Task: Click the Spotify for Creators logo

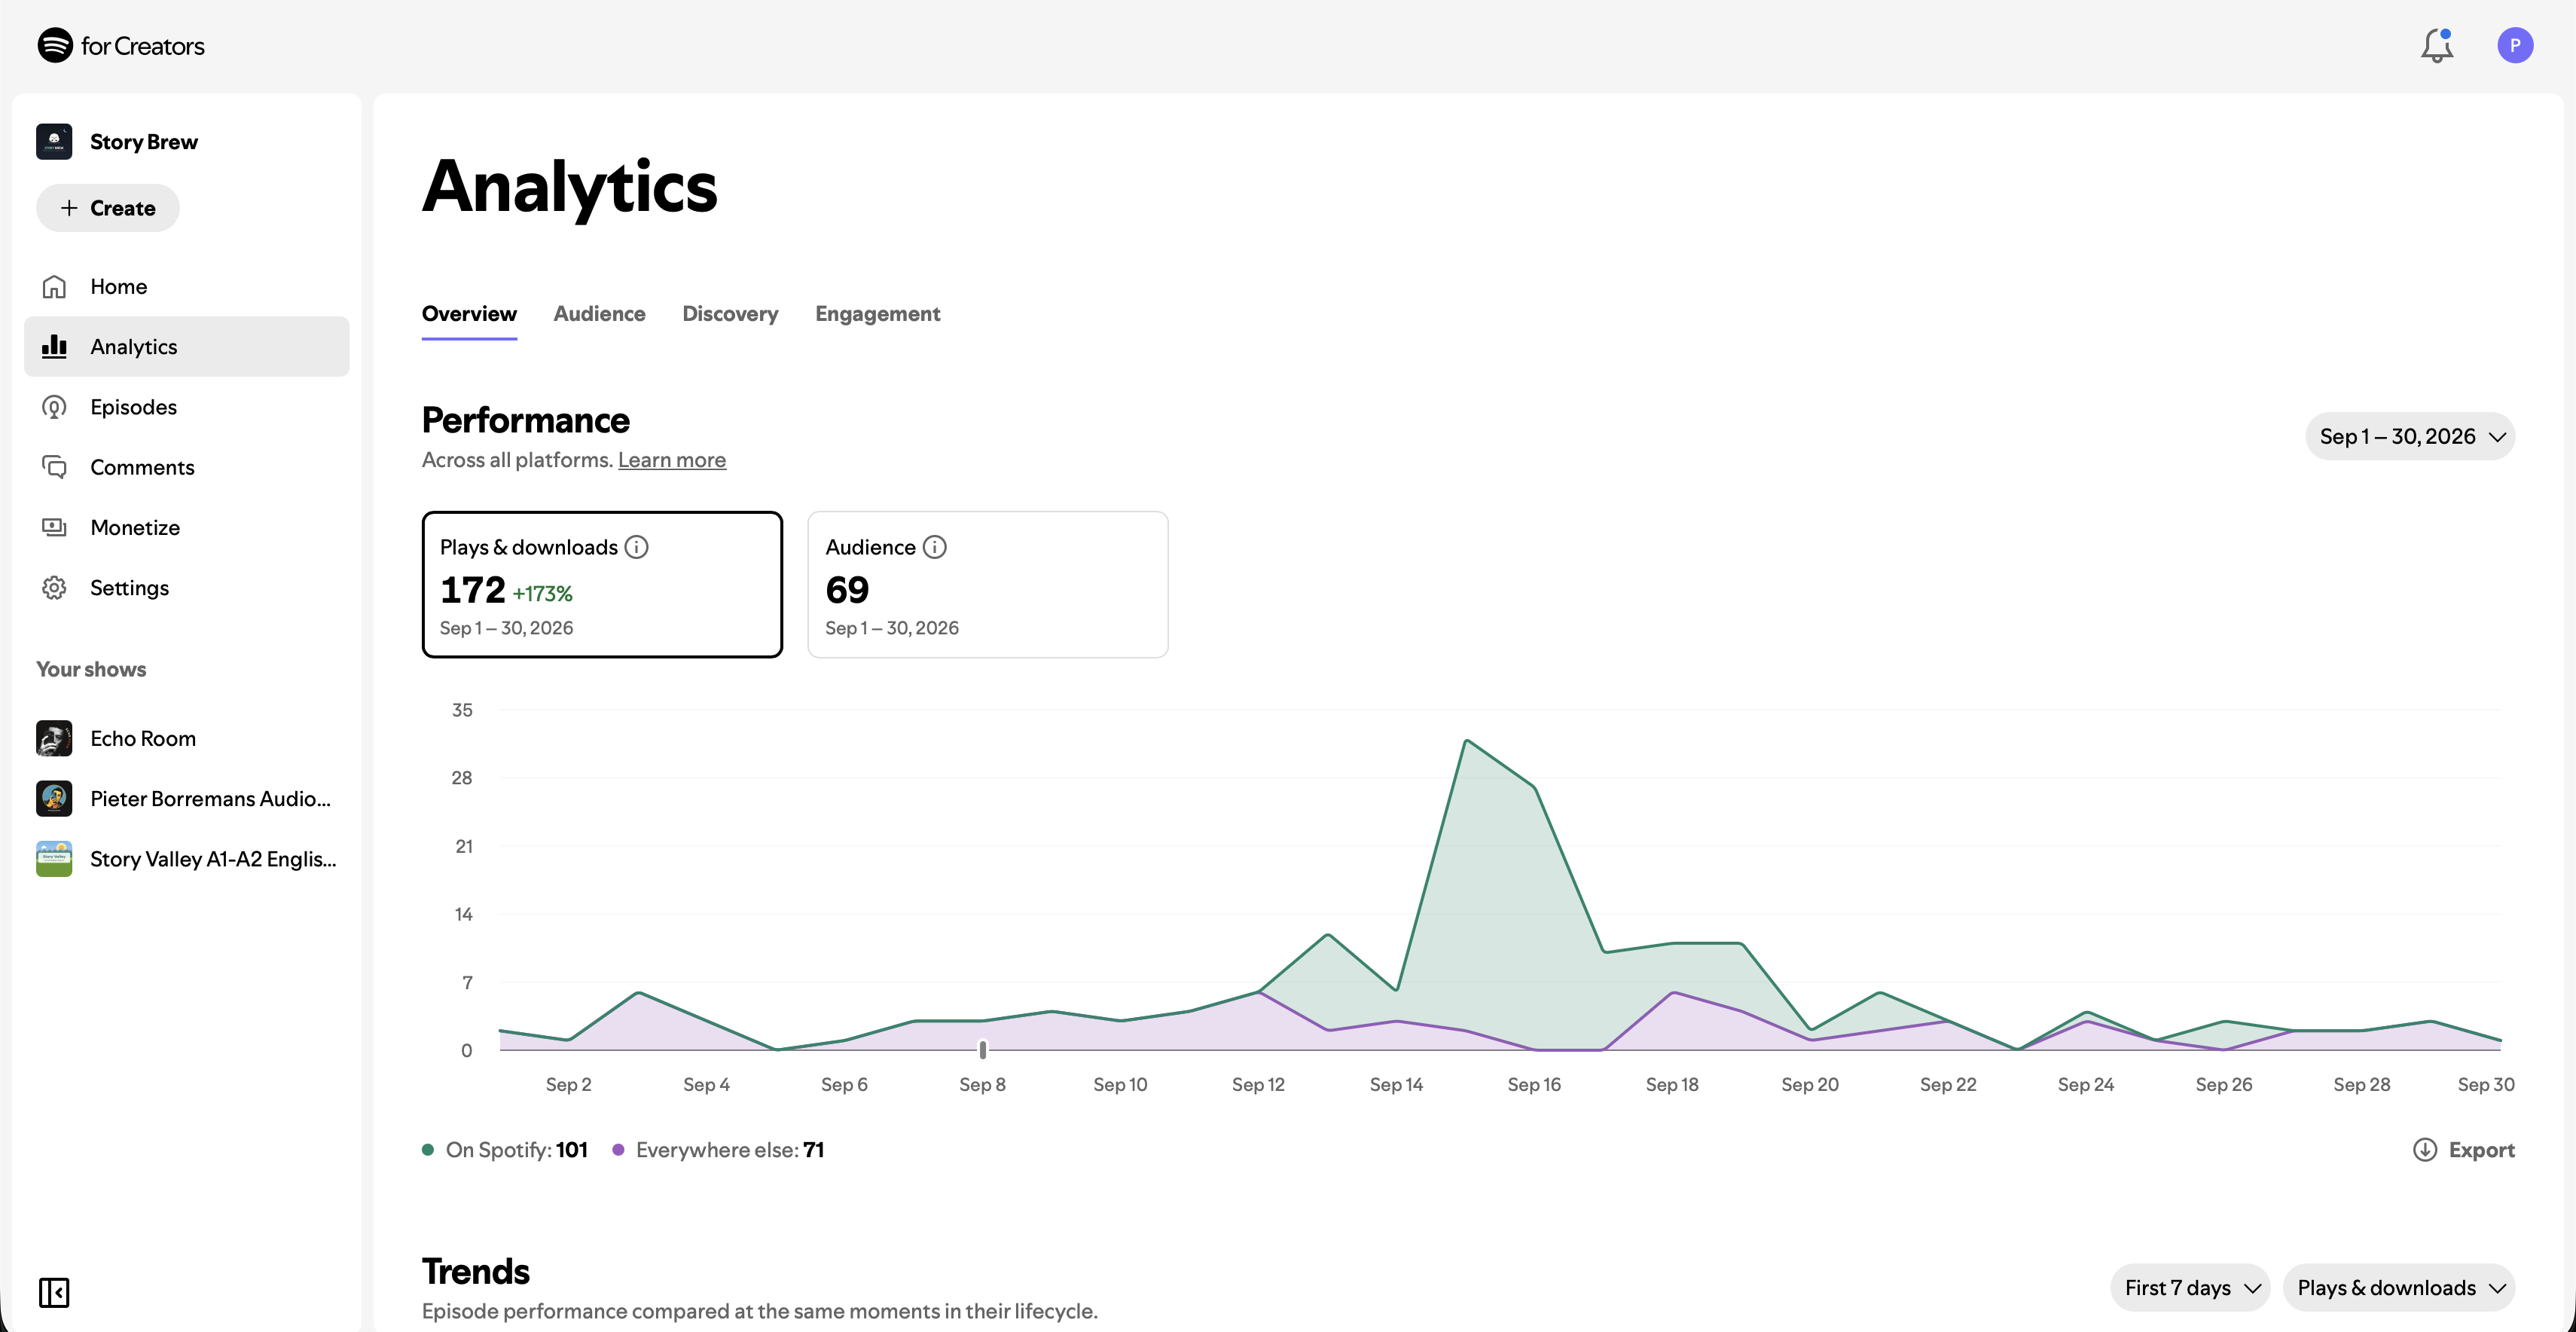Action: 121,45
